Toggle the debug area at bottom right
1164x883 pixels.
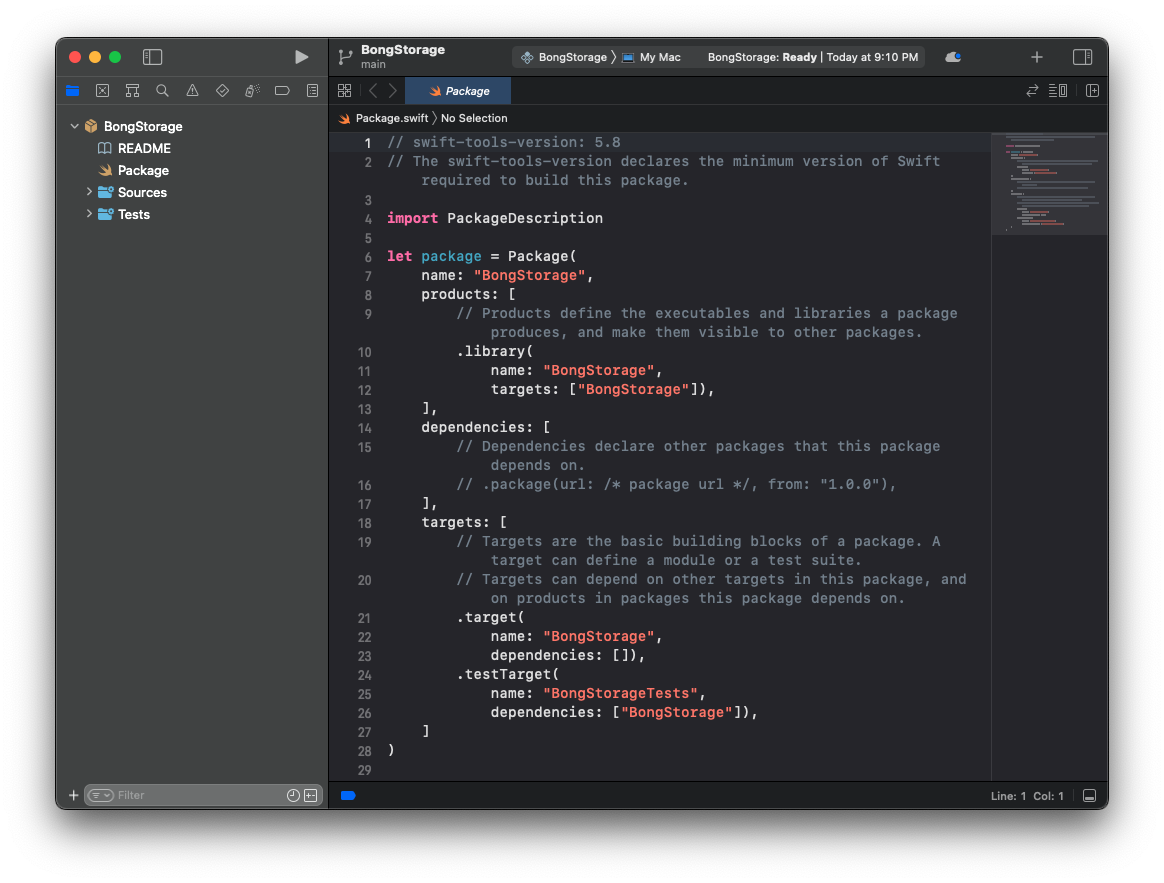(x=1089, y=795)
